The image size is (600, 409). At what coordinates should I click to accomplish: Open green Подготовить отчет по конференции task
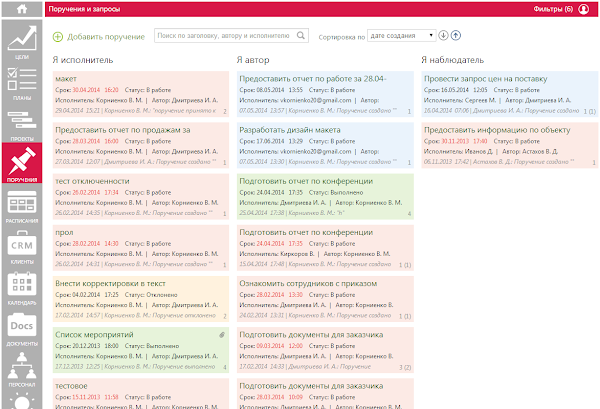click(306, 181)
